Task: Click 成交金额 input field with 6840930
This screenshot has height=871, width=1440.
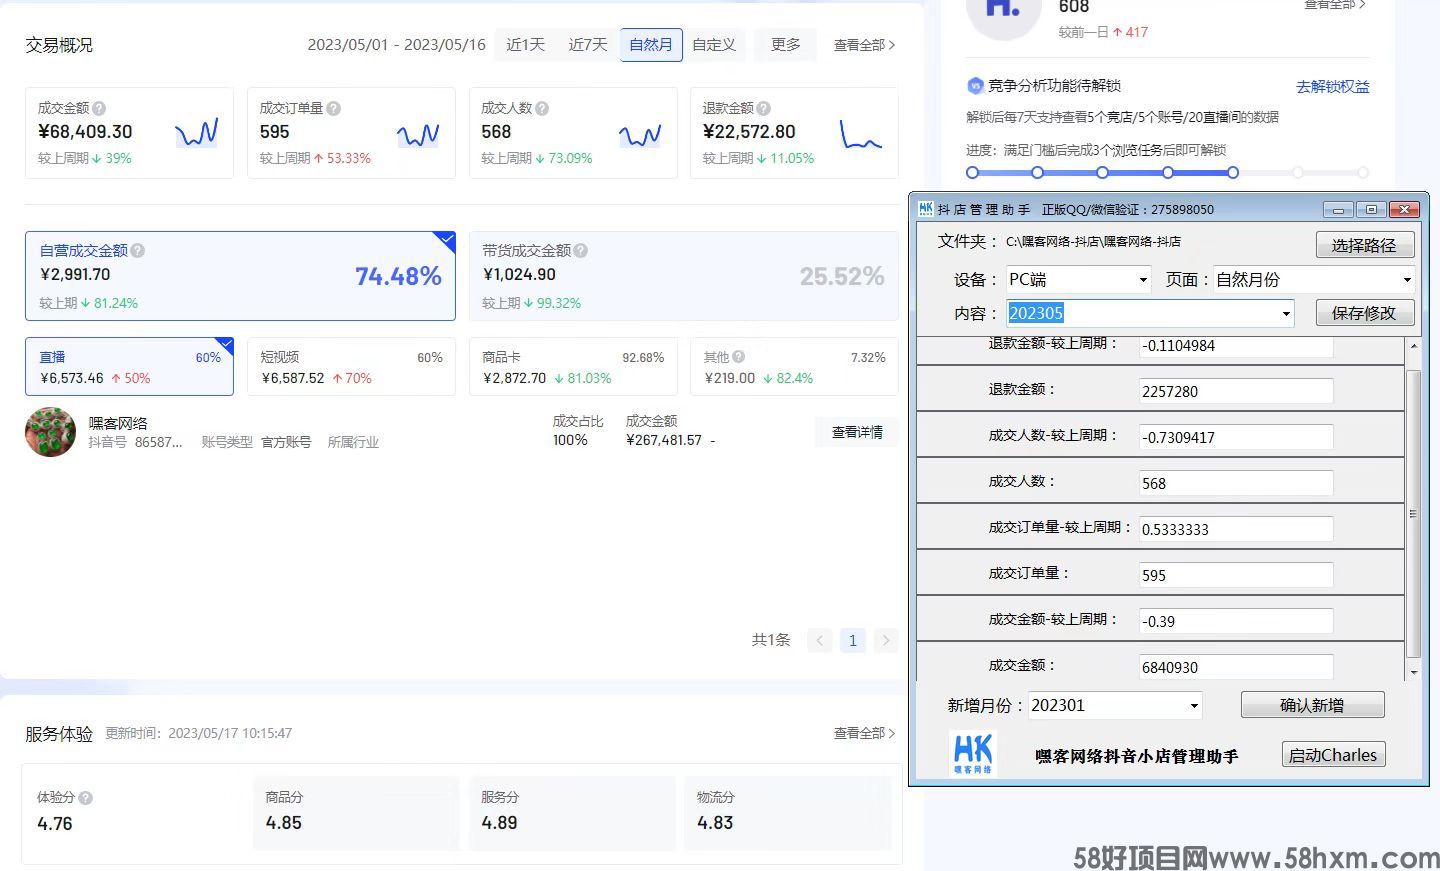Action: pos(1236,667)
